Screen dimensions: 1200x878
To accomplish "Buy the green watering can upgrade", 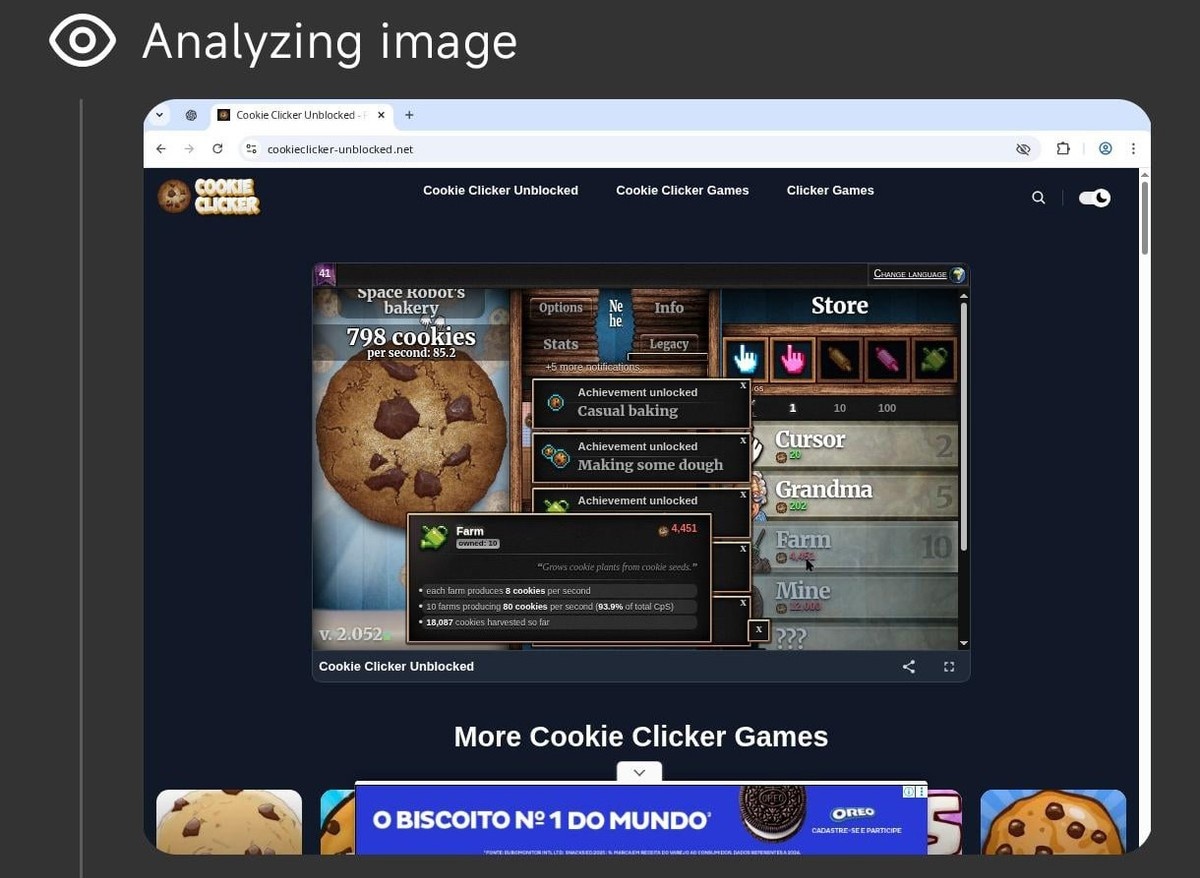I will tap(934, 360).
